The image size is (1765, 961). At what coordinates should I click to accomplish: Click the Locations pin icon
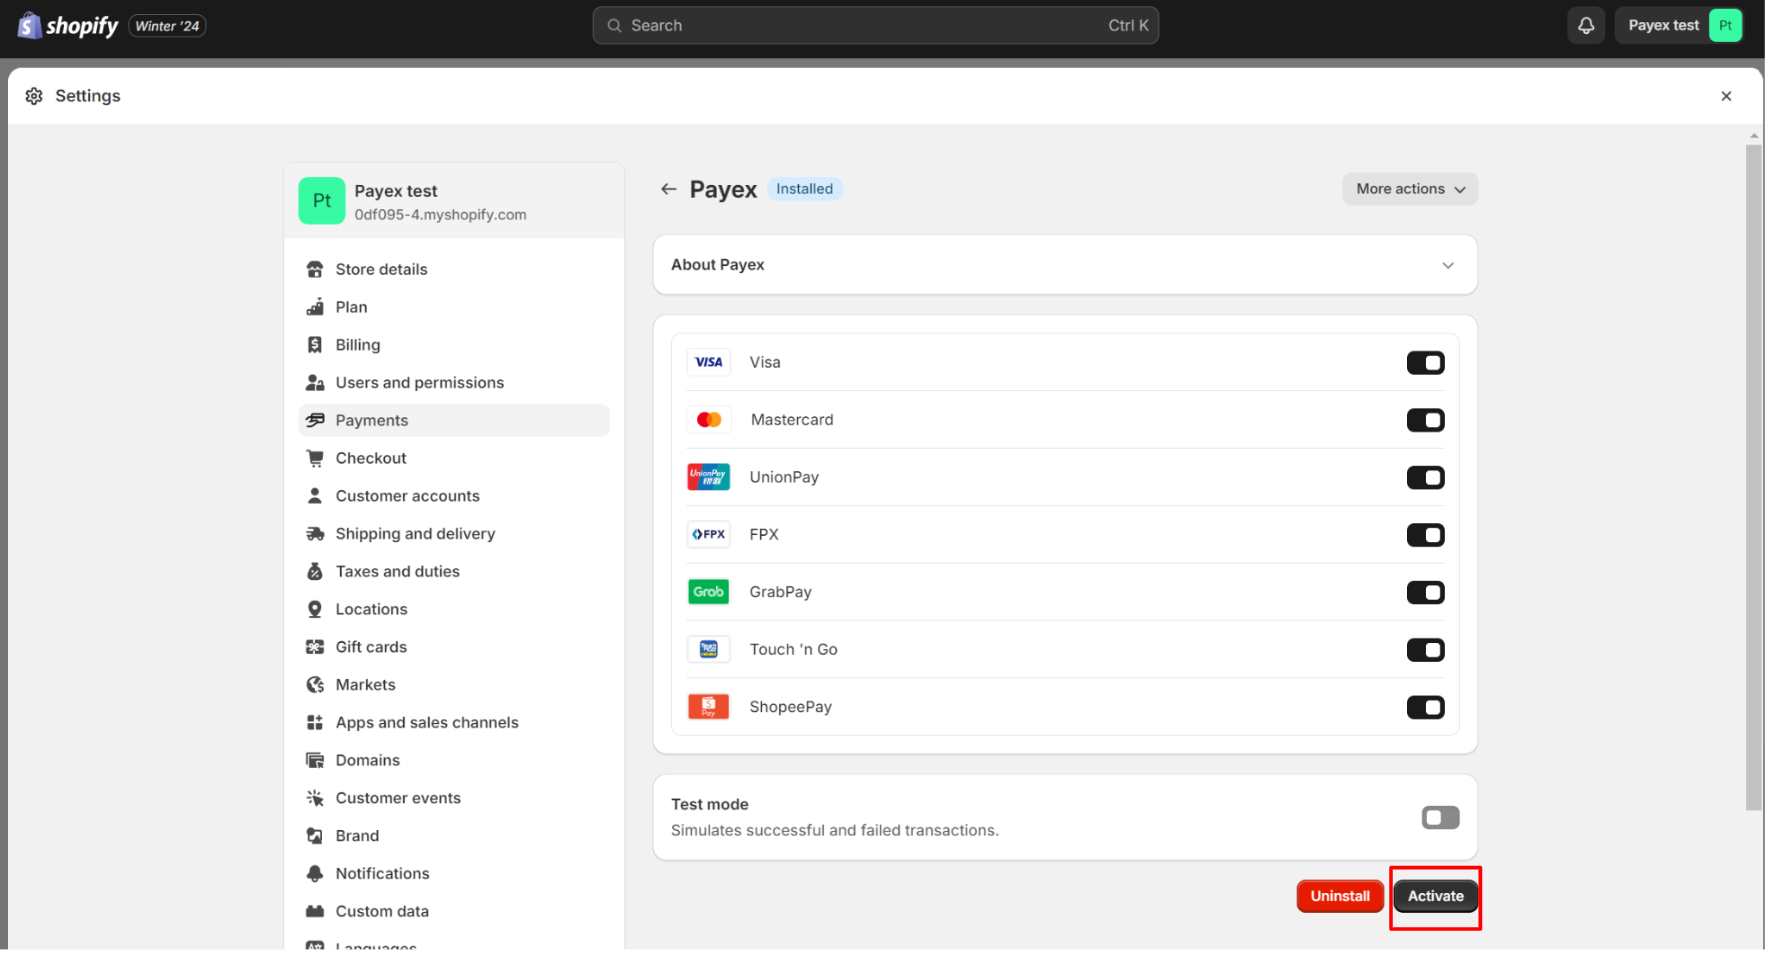click(315, 609)
